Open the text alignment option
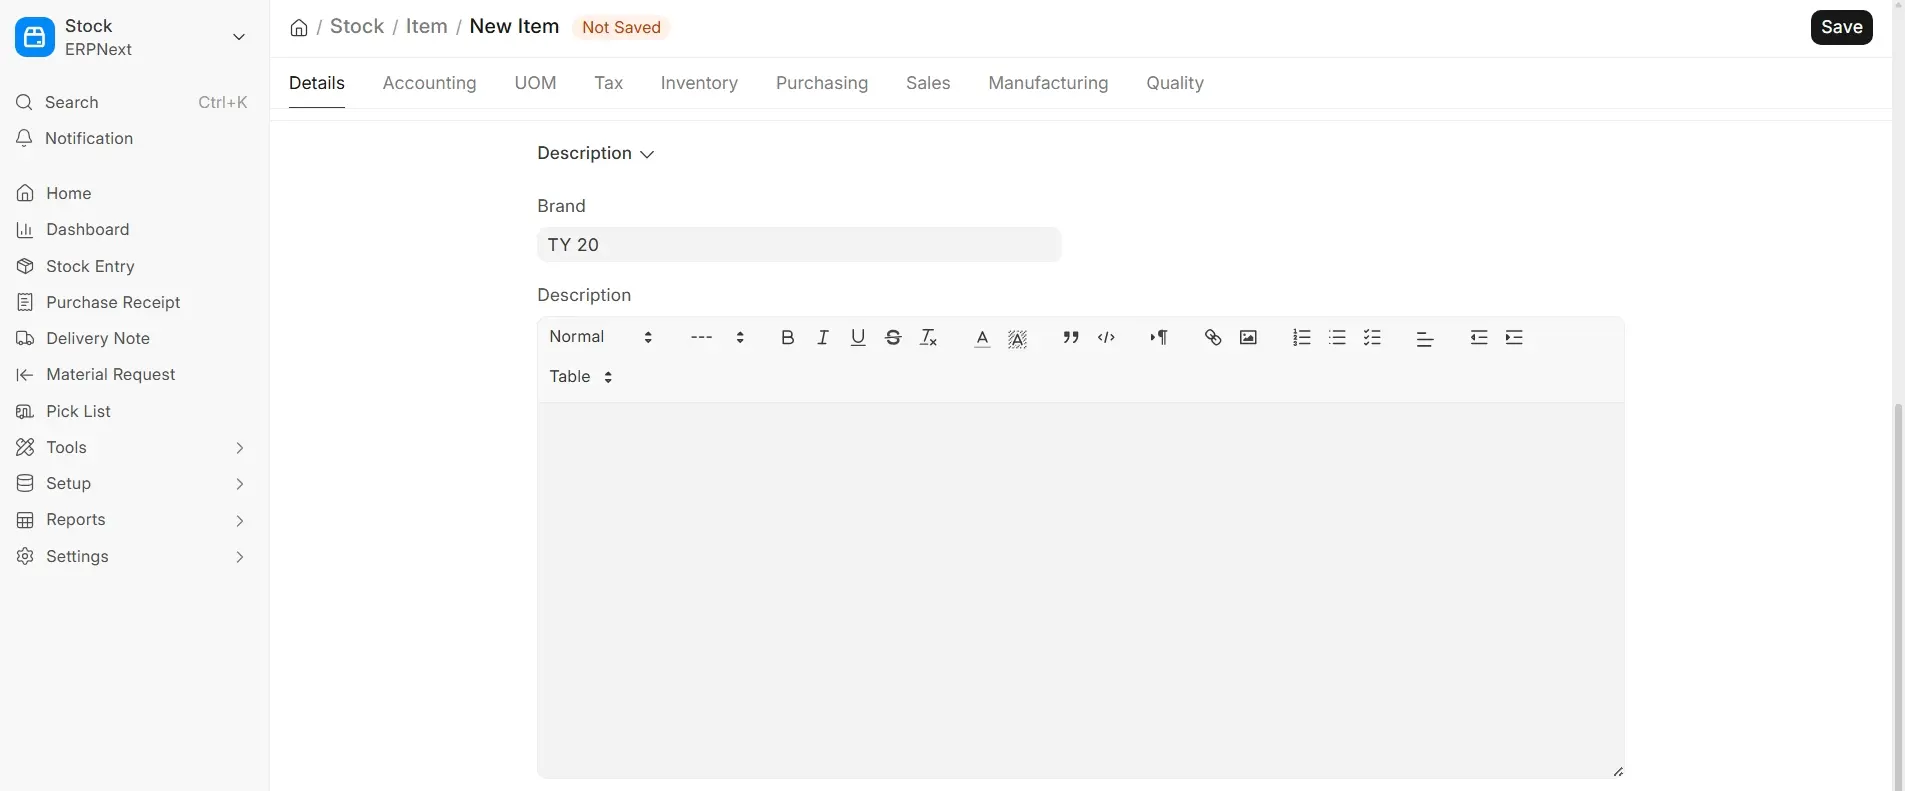This screenshot has height=791, width=1905. tap(1425, 339)
